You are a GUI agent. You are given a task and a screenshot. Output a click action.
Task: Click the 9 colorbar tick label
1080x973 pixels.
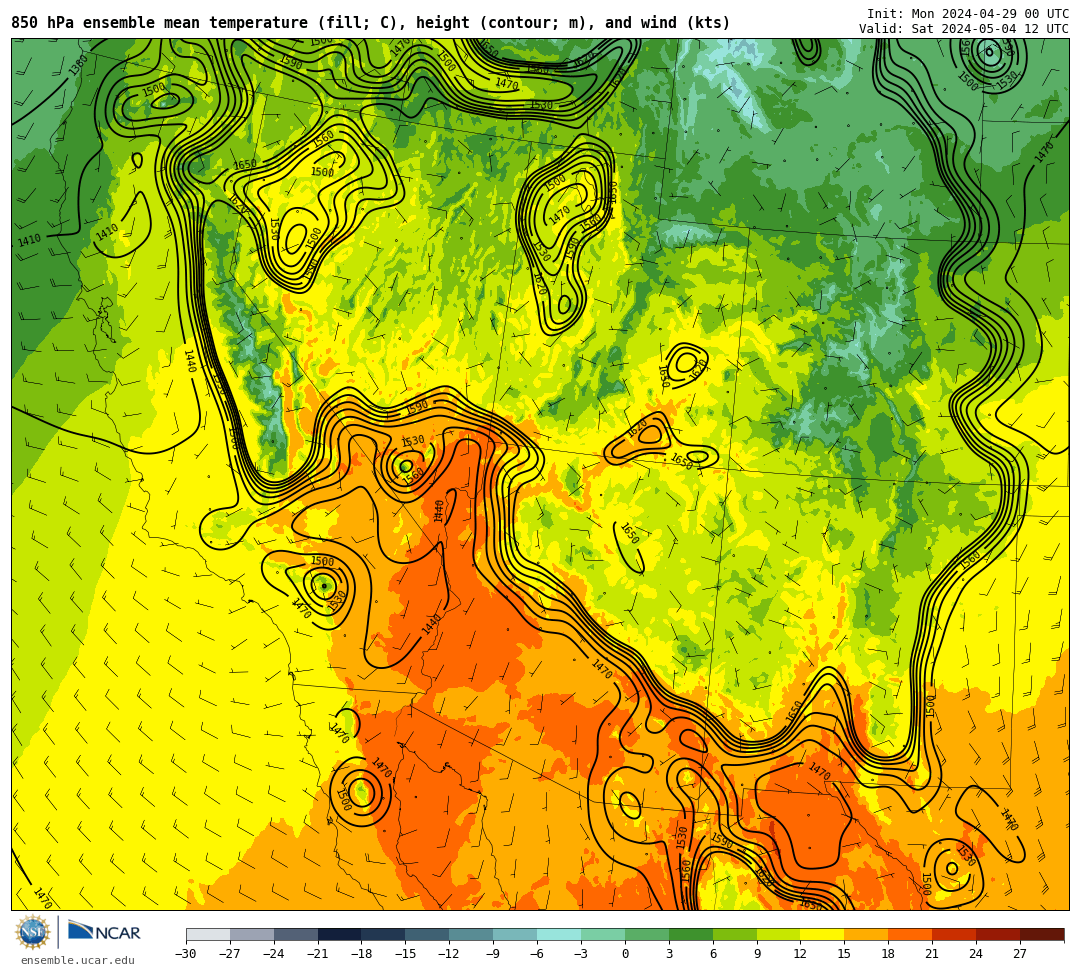coord(757,954)
